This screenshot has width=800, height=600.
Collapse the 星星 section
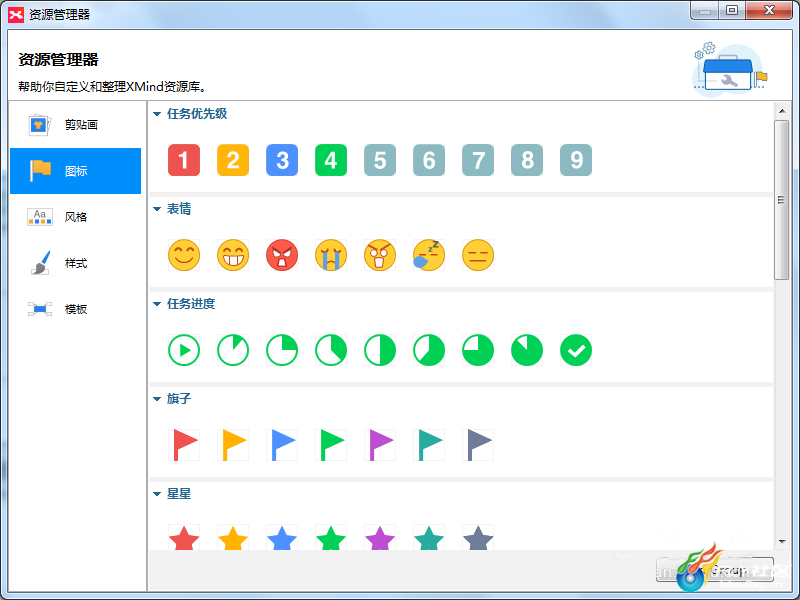coord(157,494)
